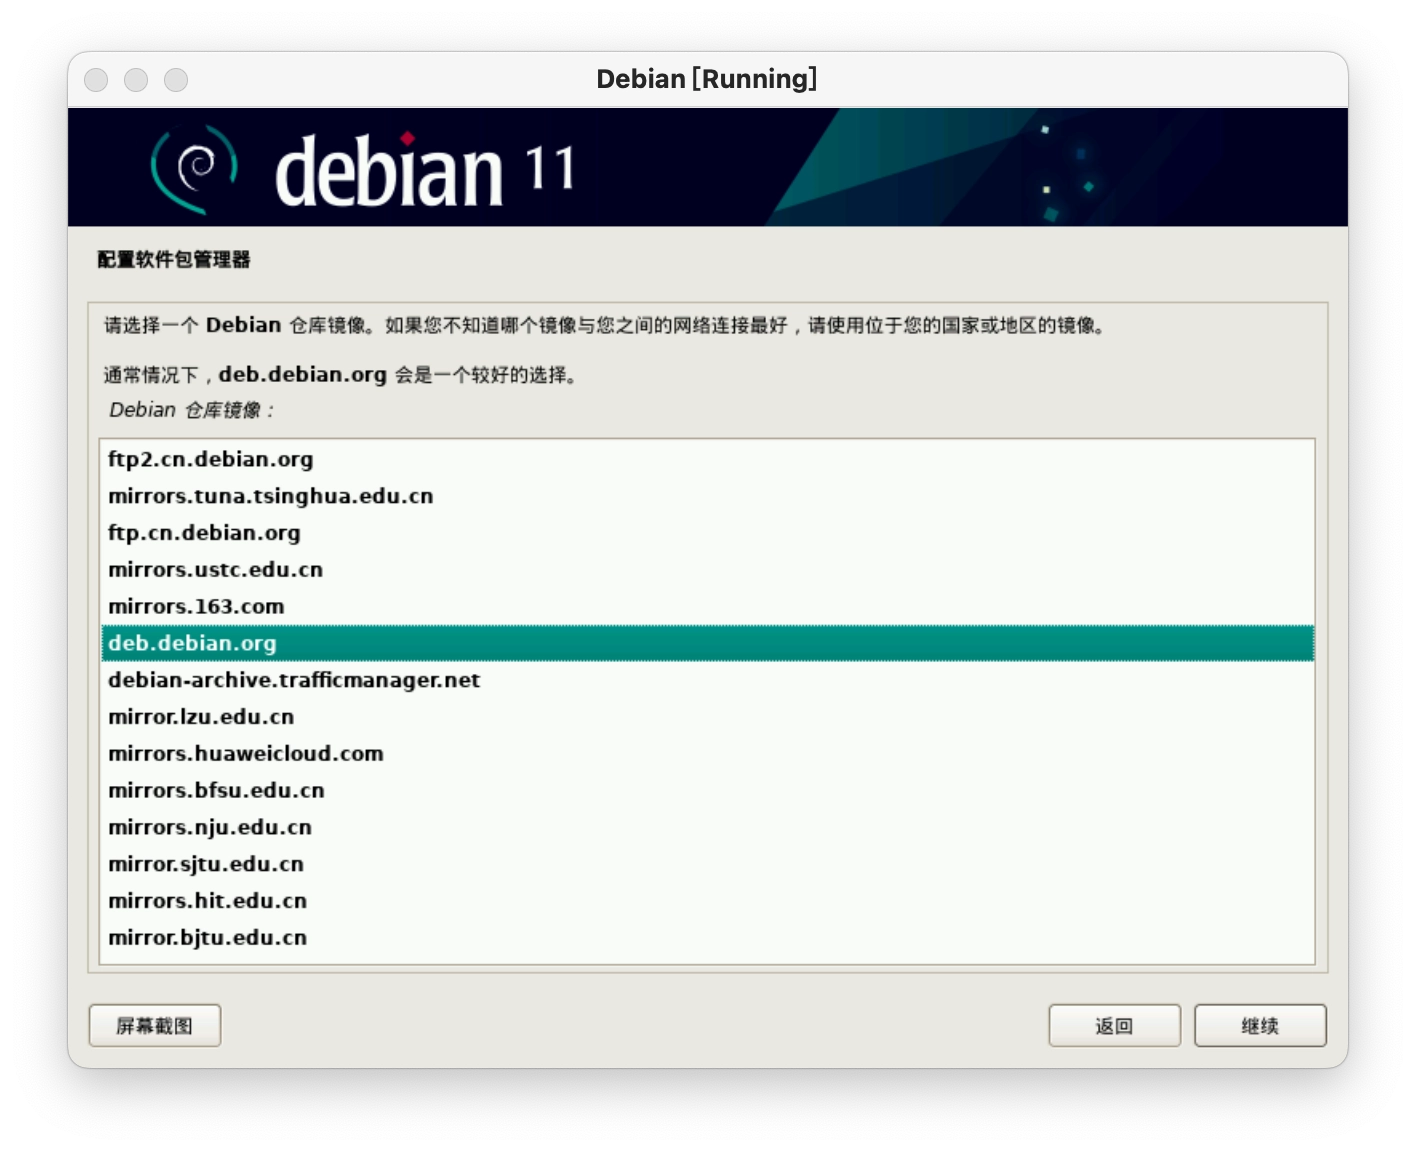
Task: Choose mirrors.tuna.tsinghua.edu.cn from the list
Action: pyautogui.click(x=707, y=496)
